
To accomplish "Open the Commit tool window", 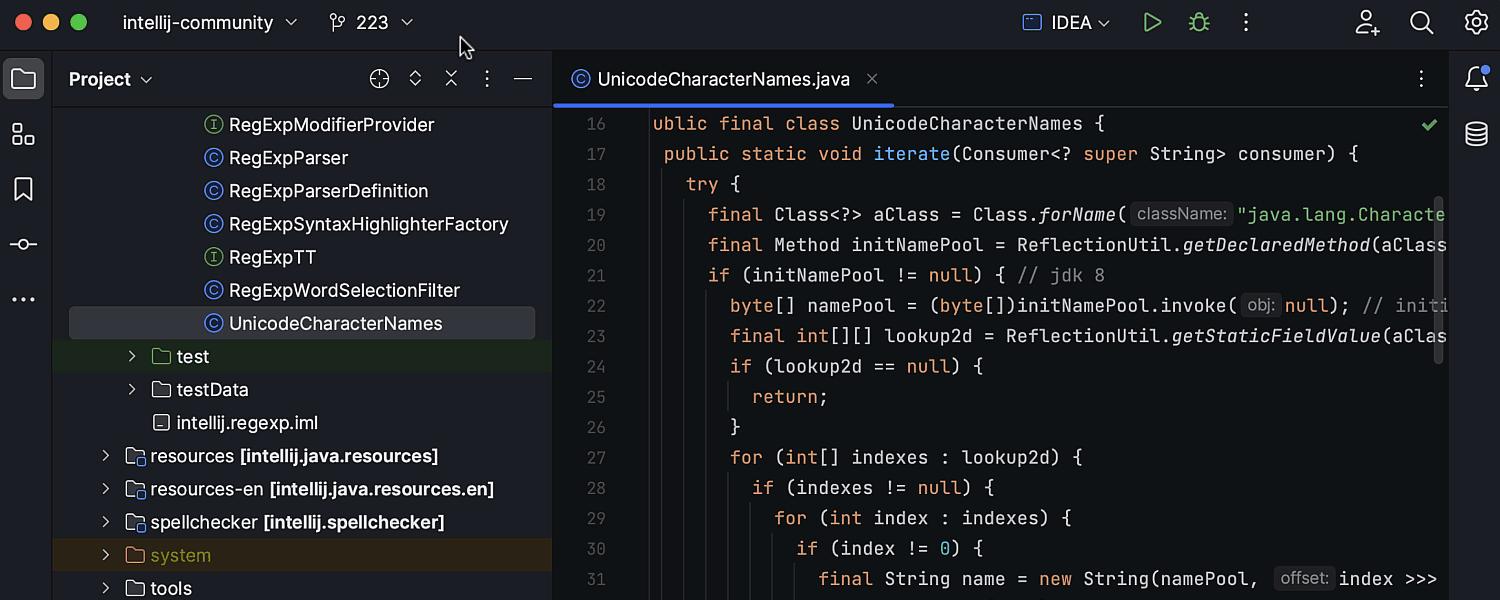I will (x=24, y=244).
